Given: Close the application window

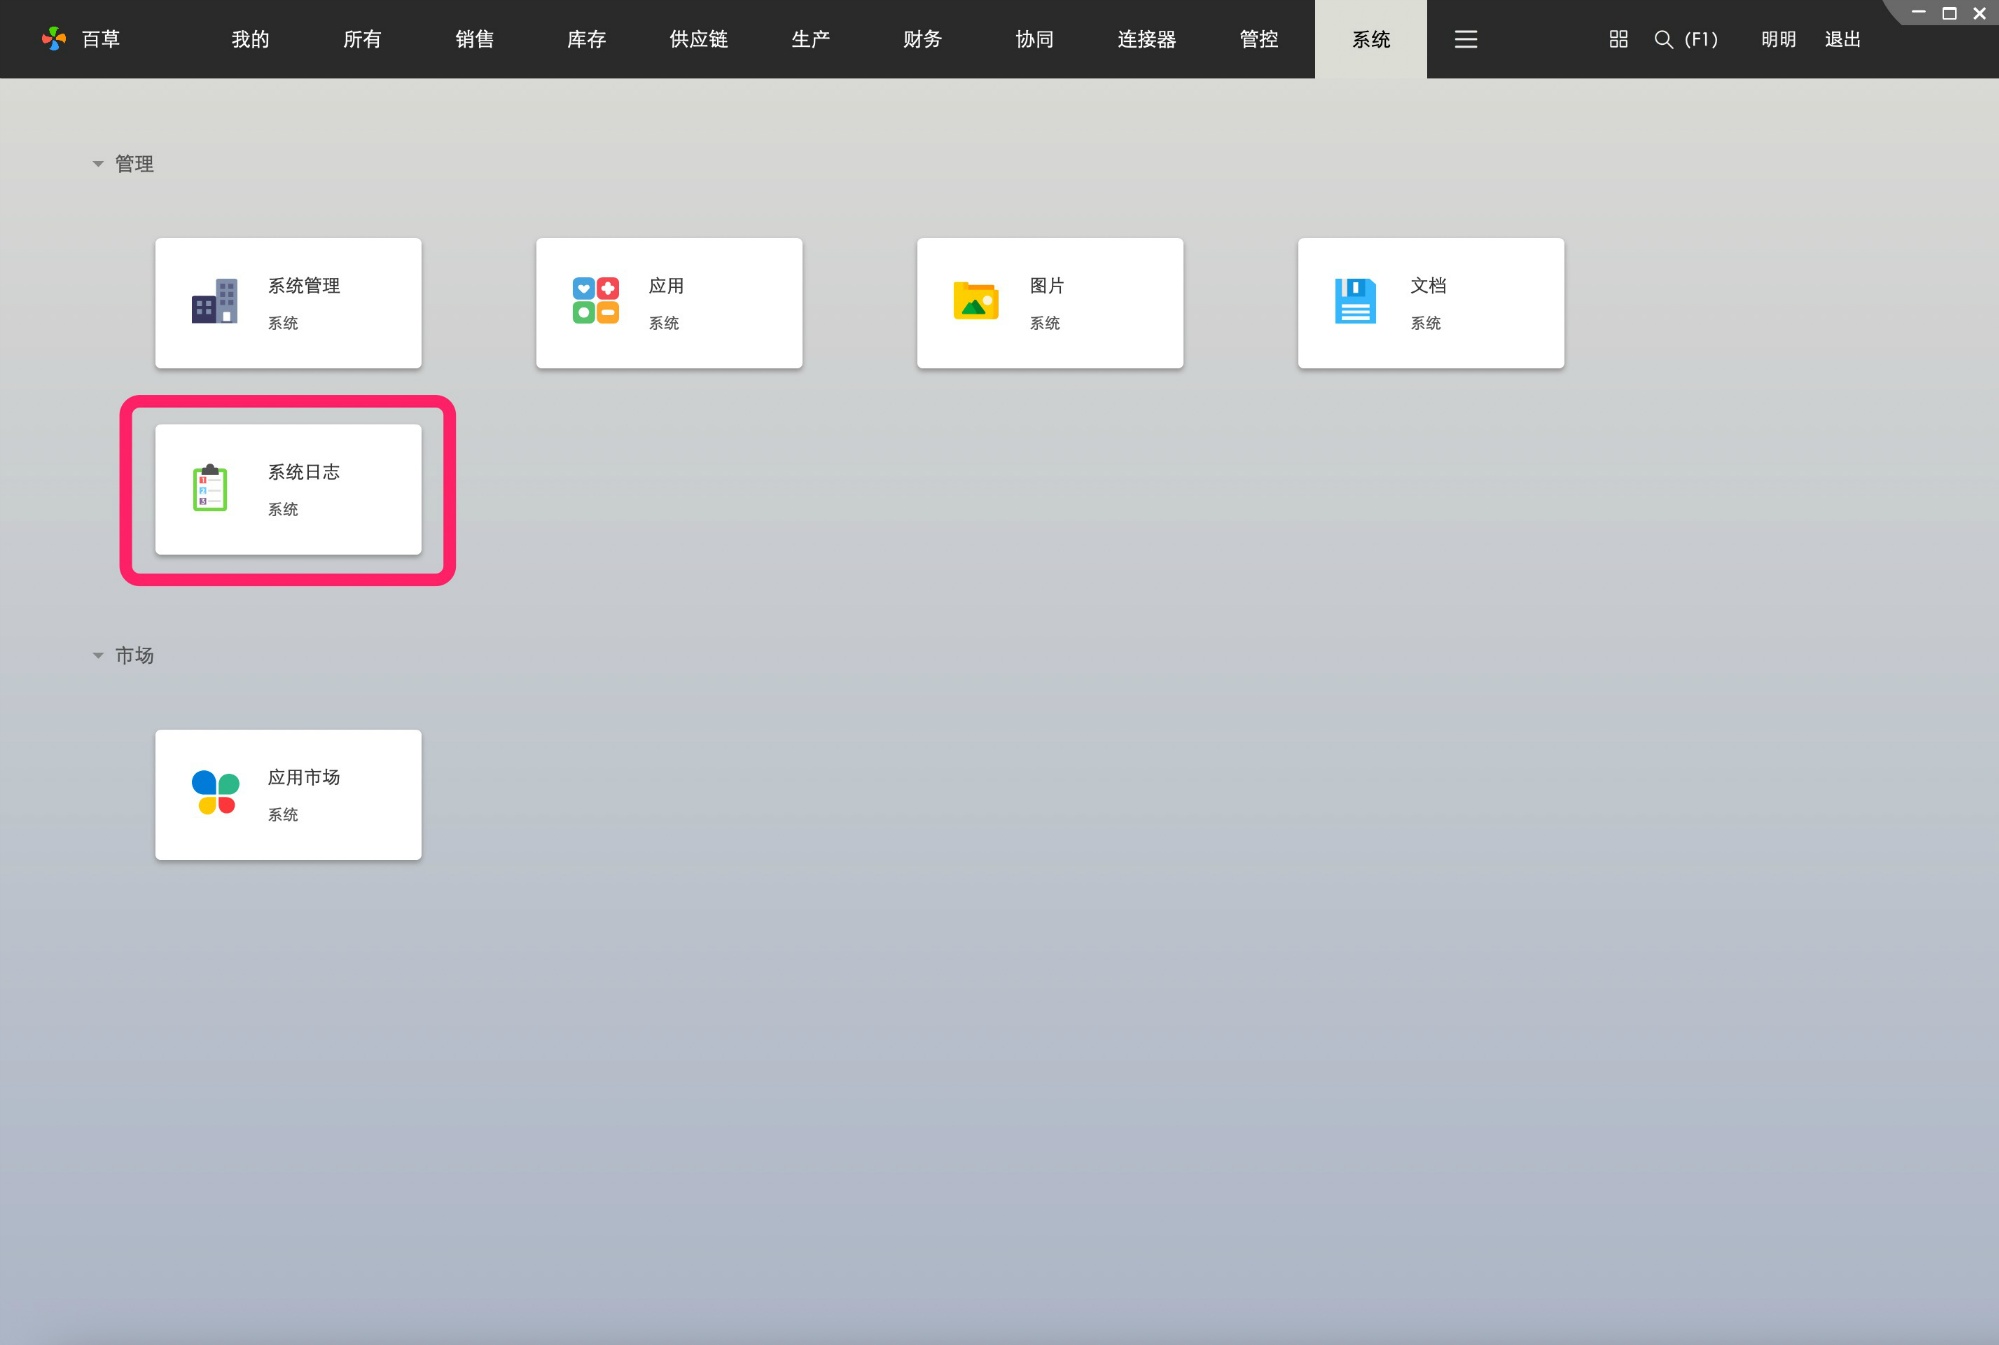Looking at the screenshot, I should [x=1979, y=13].
